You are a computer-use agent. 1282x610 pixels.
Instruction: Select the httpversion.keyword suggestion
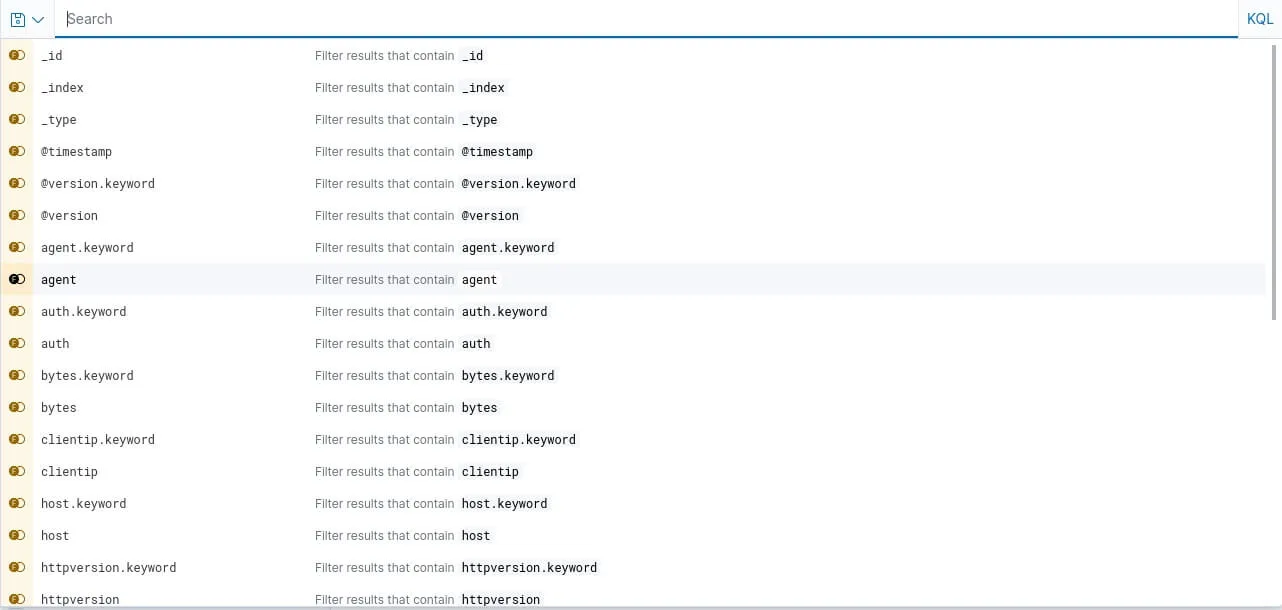pos(633,568)
